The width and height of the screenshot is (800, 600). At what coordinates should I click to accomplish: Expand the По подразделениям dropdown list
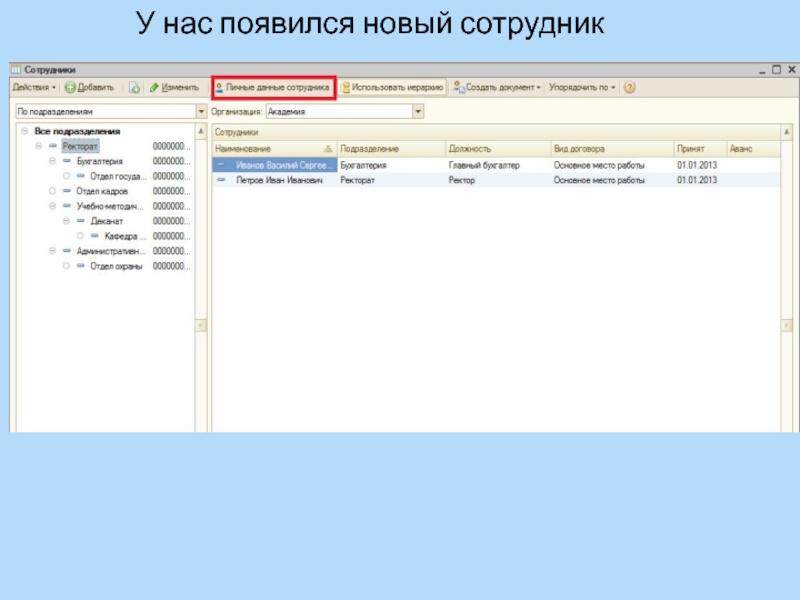(x=202, y=112)
